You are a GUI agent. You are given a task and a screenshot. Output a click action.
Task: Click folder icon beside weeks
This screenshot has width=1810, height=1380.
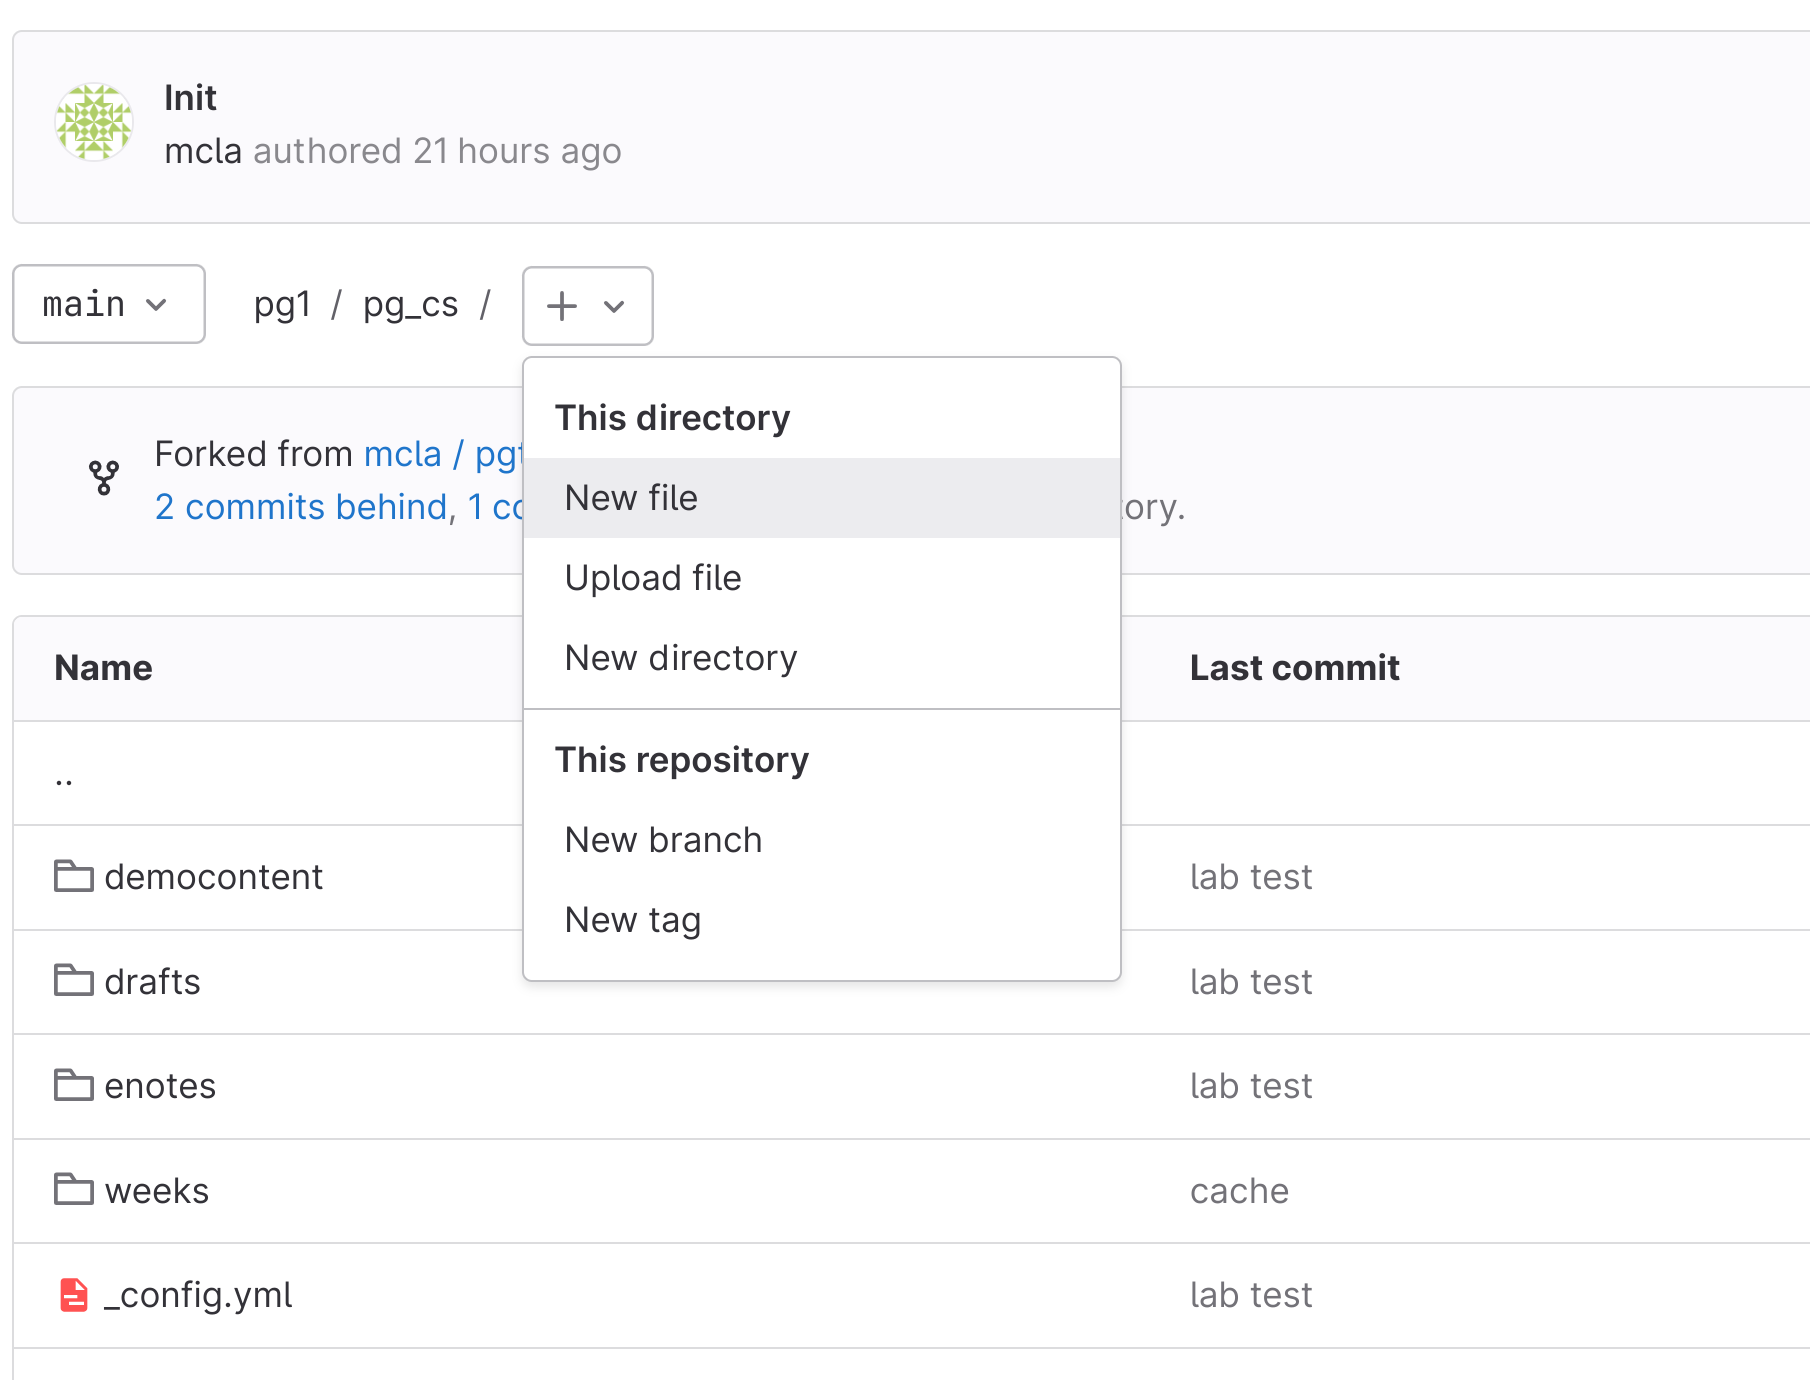click(x=74, y=1189)
